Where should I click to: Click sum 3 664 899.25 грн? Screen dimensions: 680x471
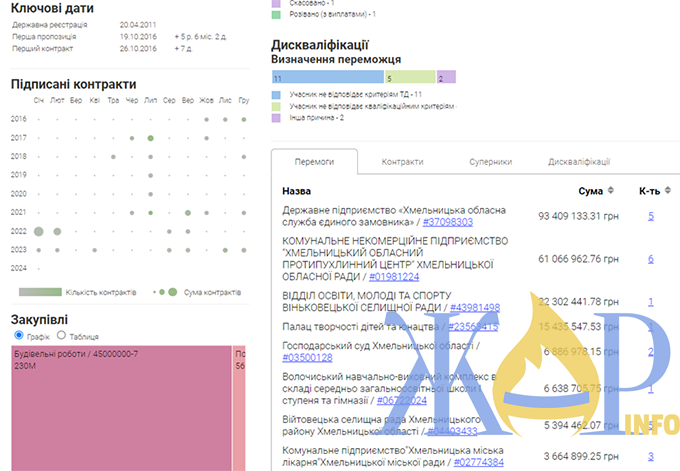tap(581, 456)
